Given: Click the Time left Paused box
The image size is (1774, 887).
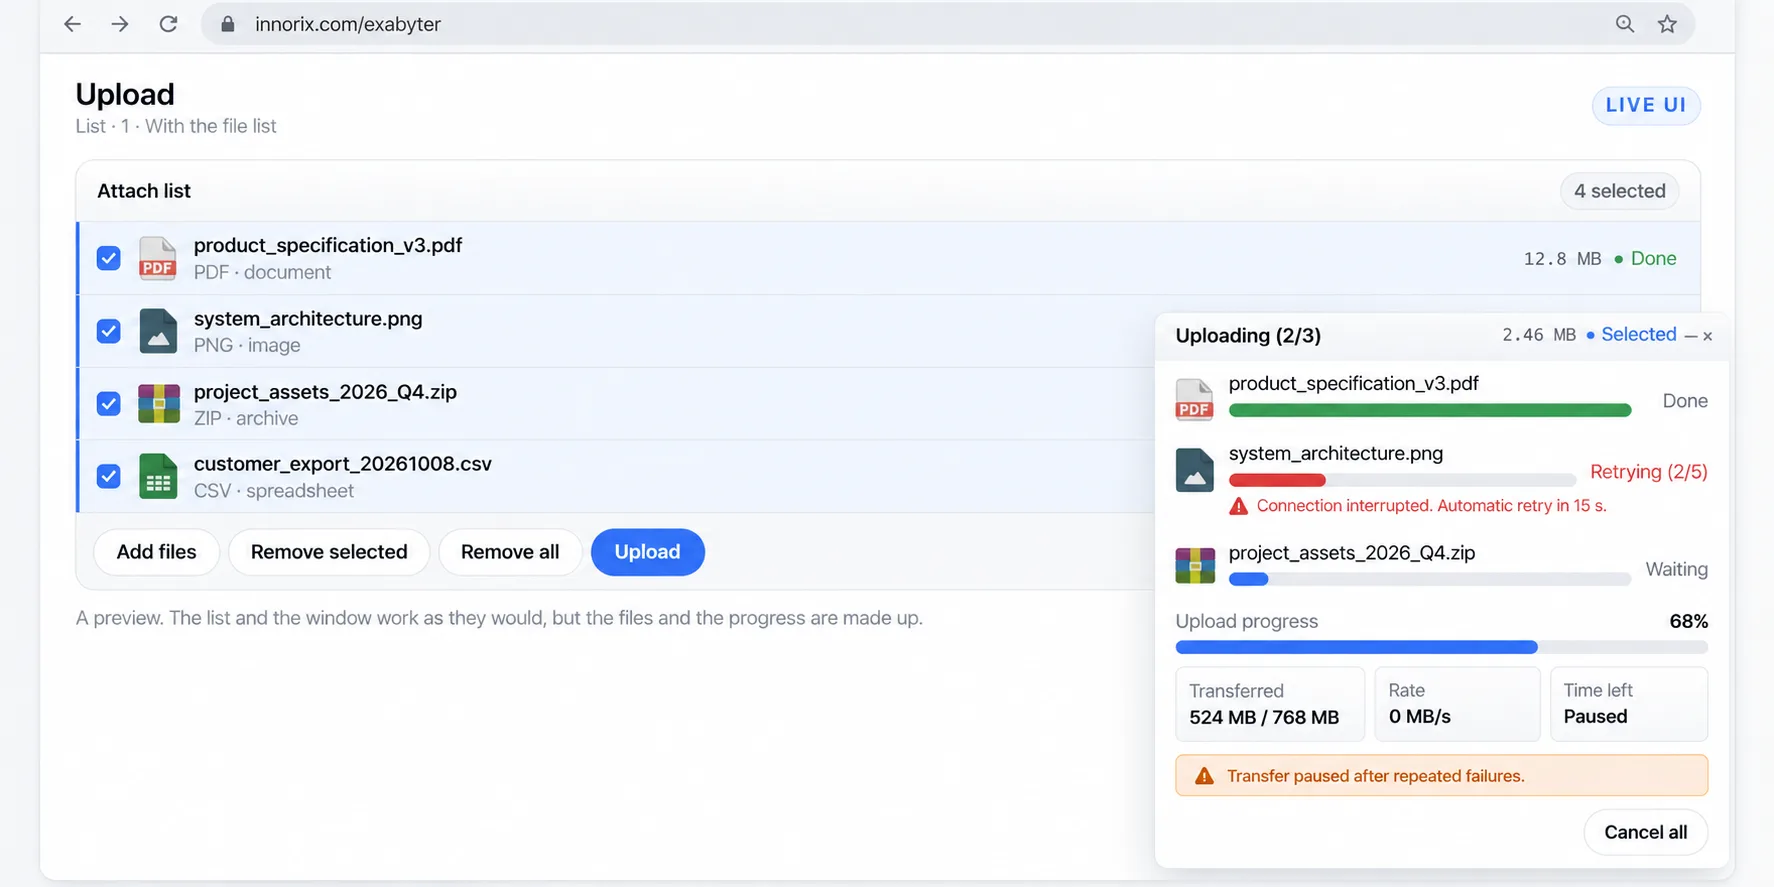Looking at the screenshot, I should point(1629,704).
